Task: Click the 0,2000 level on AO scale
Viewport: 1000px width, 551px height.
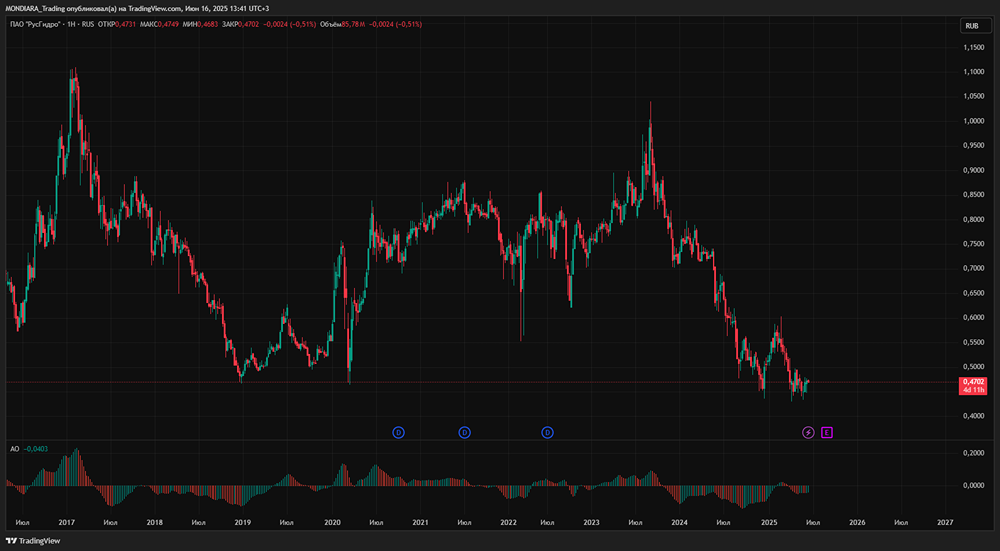Action: click(x=973, y=453)
